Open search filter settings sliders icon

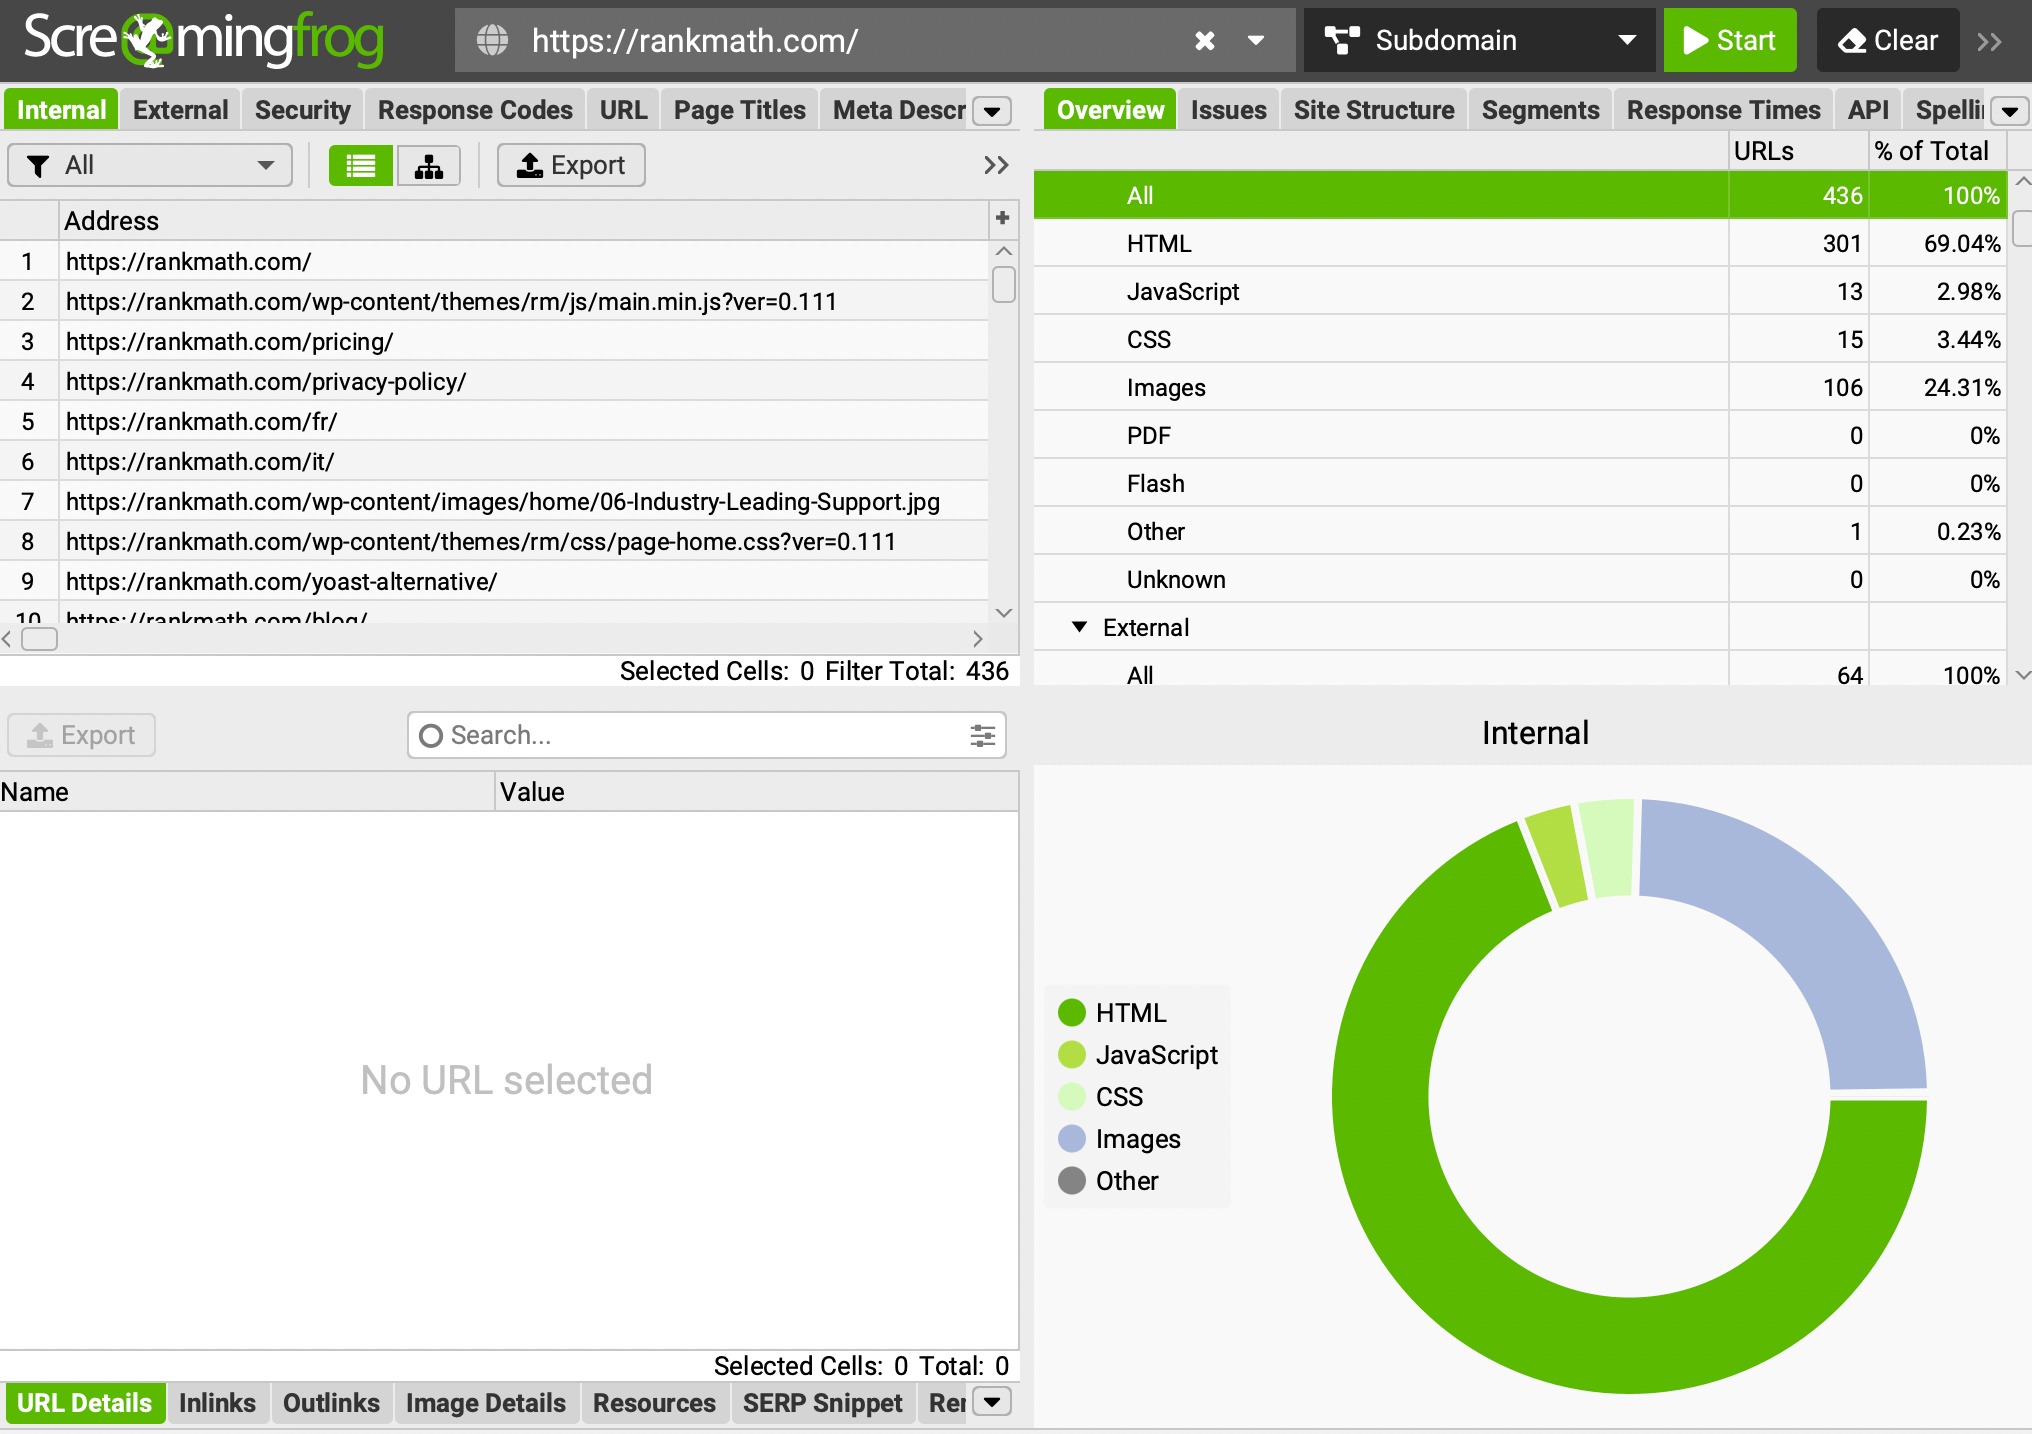pyautogui.click(x=982, y=736)
